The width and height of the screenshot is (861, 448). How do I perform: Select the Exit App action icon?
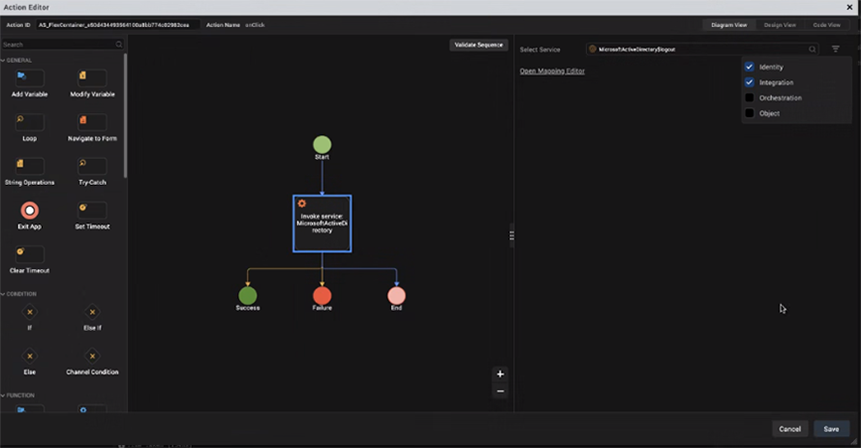(x=30, y=210)
